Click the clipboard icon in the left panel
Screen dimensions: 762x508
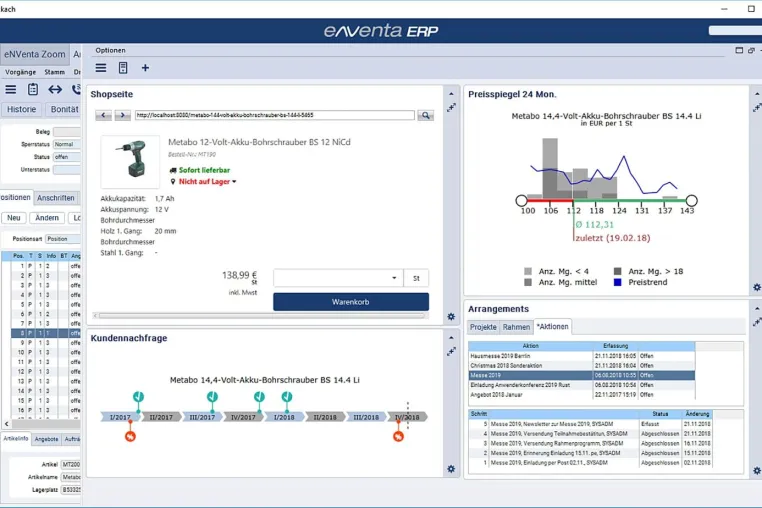click(x=33, y=89)
